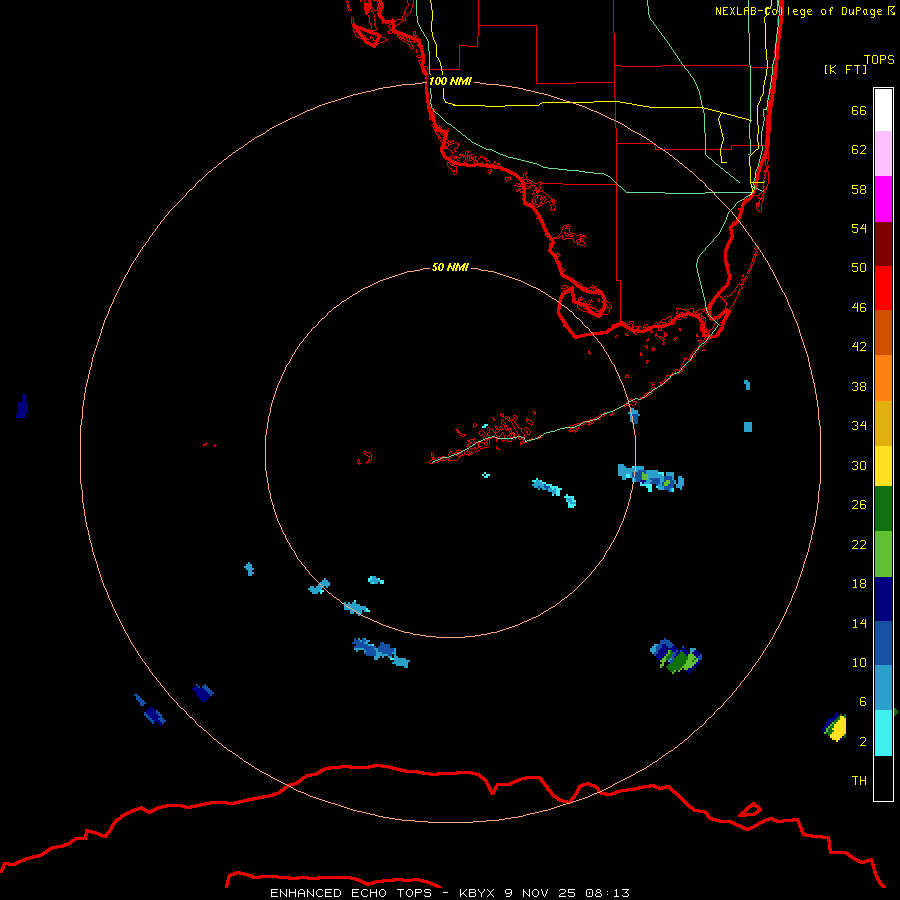
Task: Click legend value "22"
Action: coord(859,544)
